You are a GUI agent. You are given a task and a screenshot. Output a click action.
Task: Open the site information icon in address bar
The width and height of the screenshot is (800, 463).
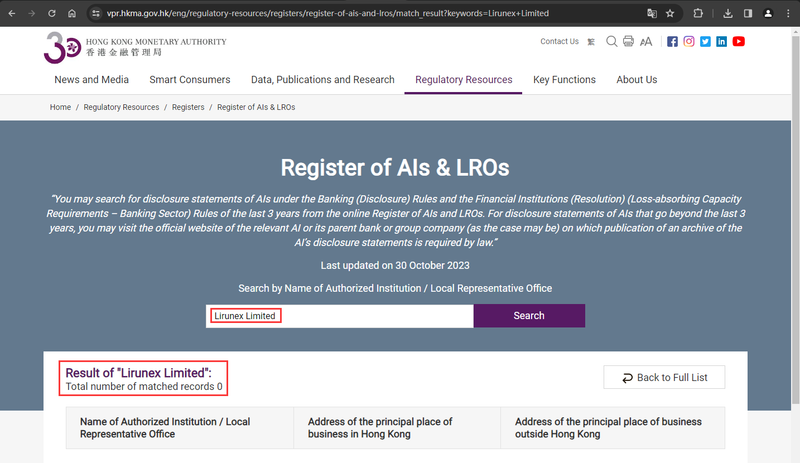(x=96, y=13)
